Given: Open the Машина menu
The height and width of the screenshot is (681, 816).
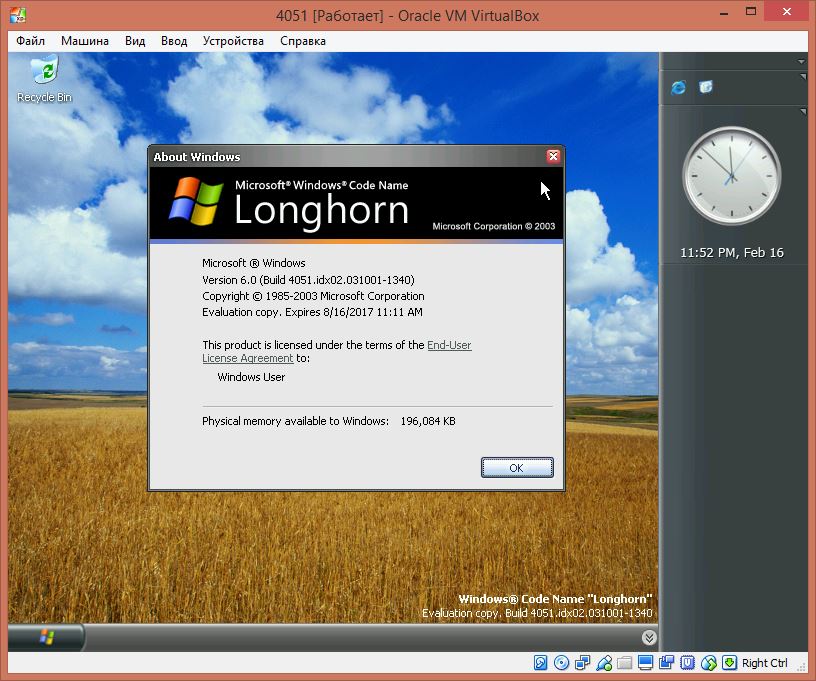Looking at the screenshot, I should coord(85,41).
